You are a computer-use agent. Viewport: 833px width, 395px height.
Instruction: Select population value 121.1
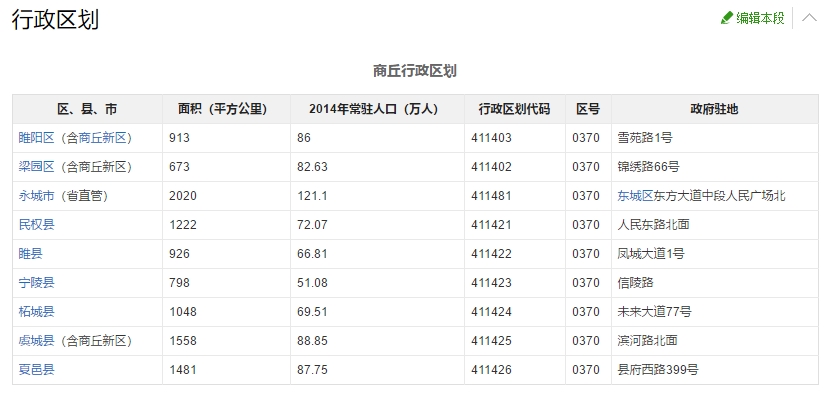pyautogui.click(x=312, y=196)
